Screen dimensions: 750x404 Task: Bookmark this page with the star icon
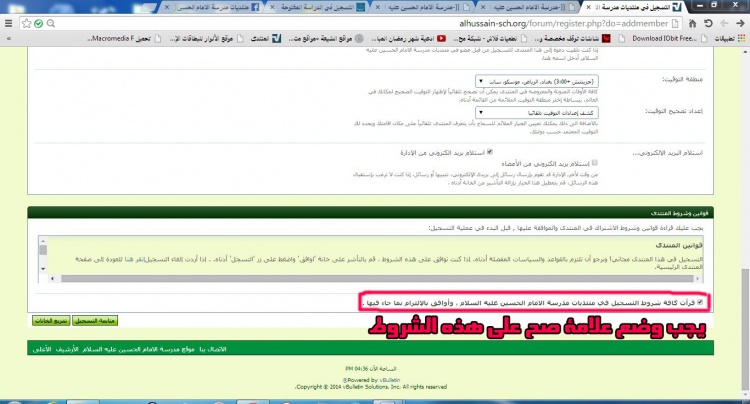(27, 23)
